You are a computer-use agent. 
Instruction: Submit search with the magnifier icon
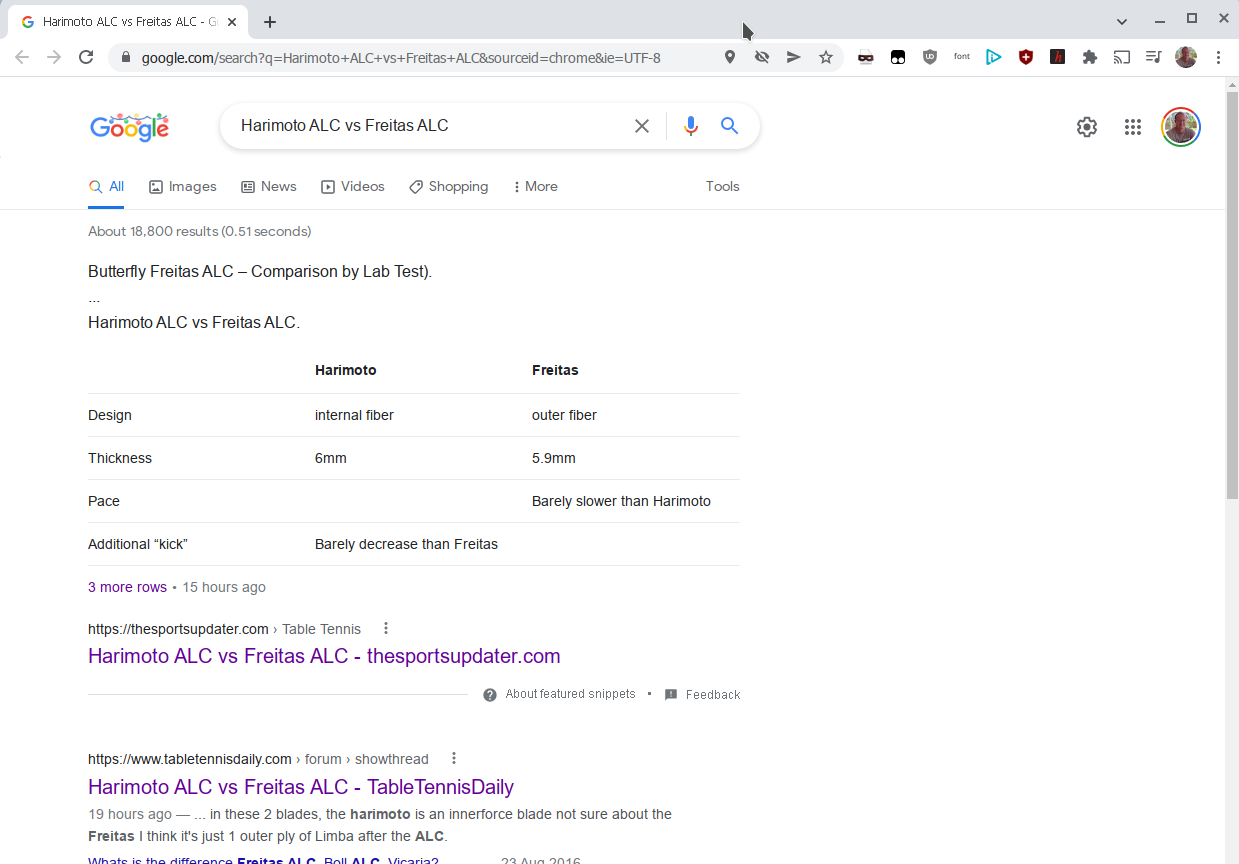coord(730,126)
